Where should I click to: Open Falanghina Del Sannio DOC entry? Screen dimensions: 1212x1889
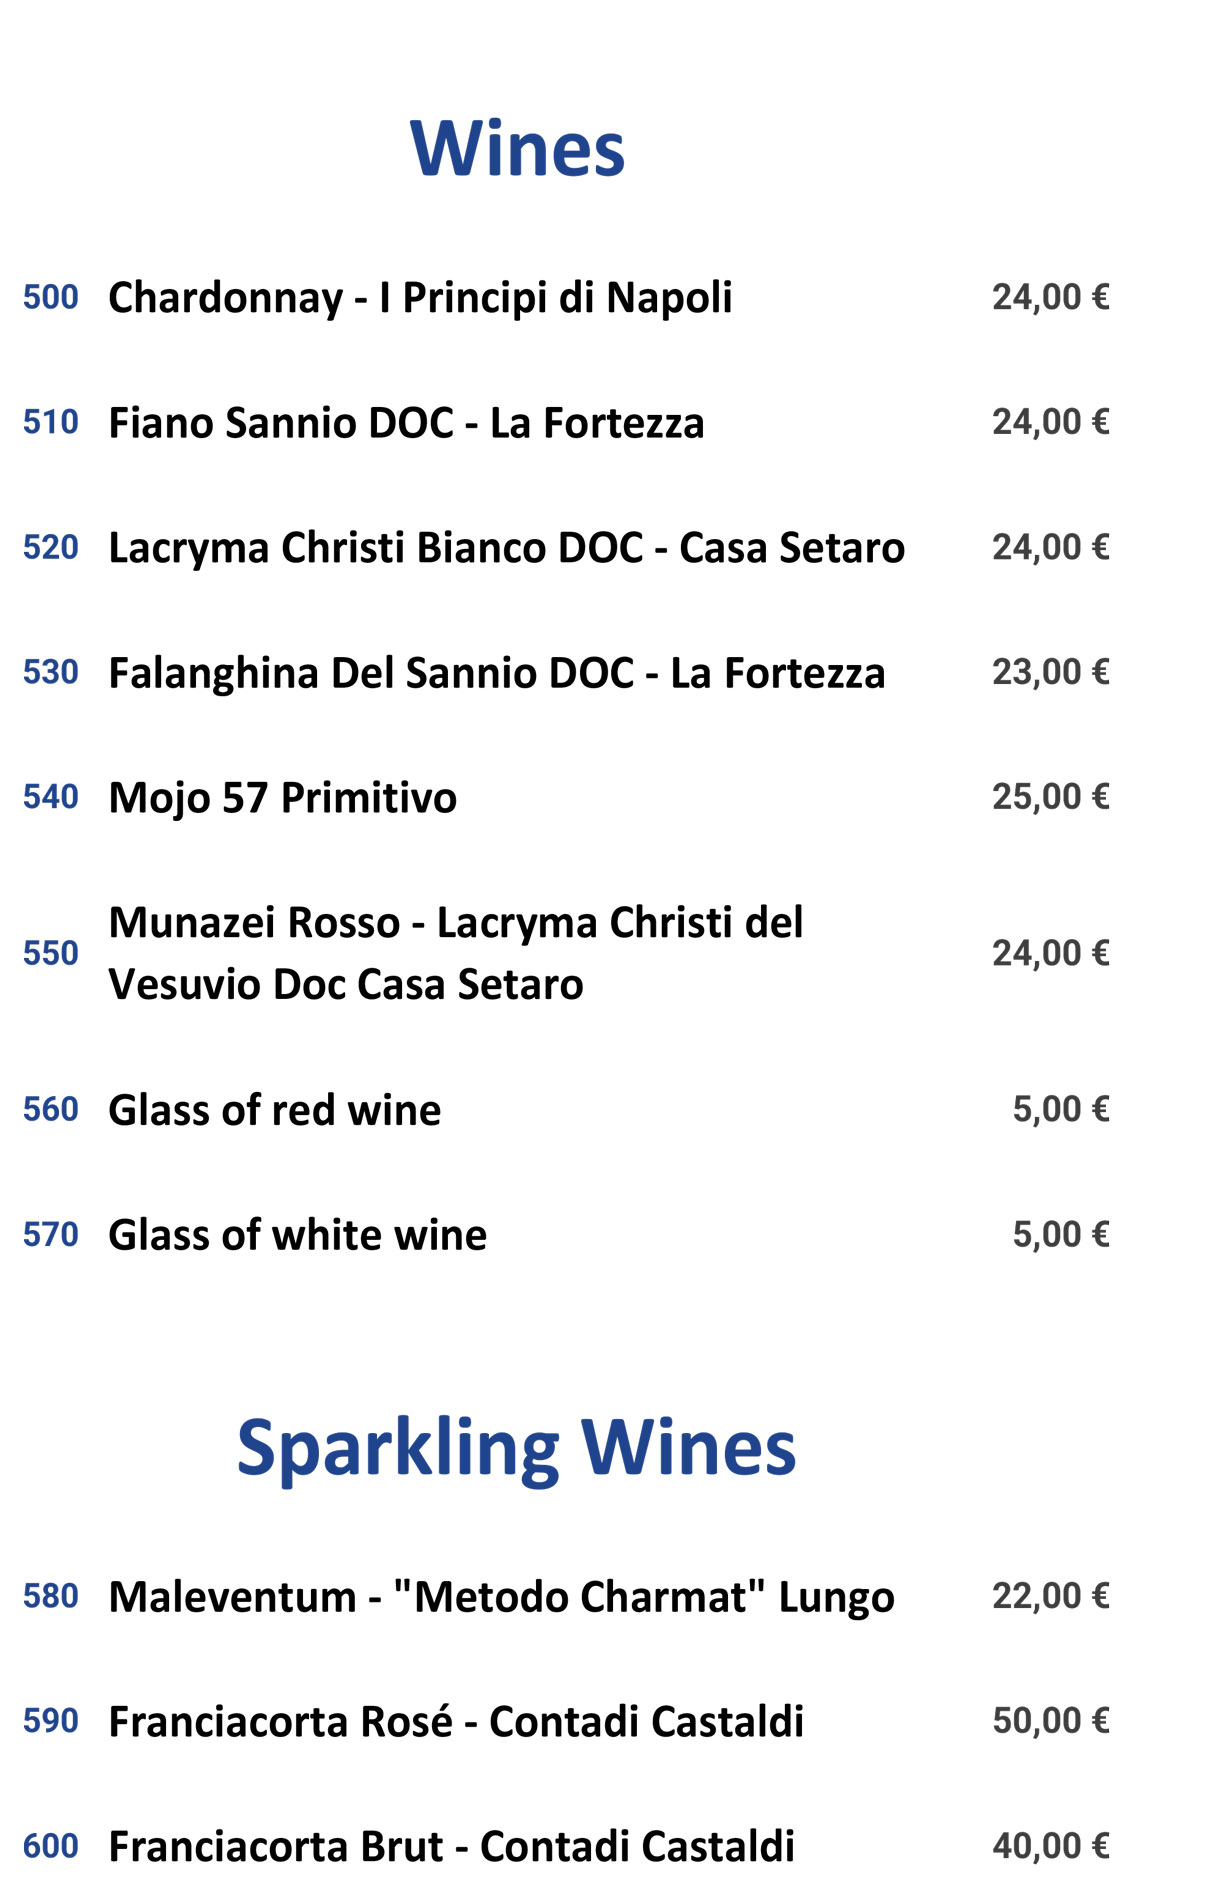click(497, 673)
